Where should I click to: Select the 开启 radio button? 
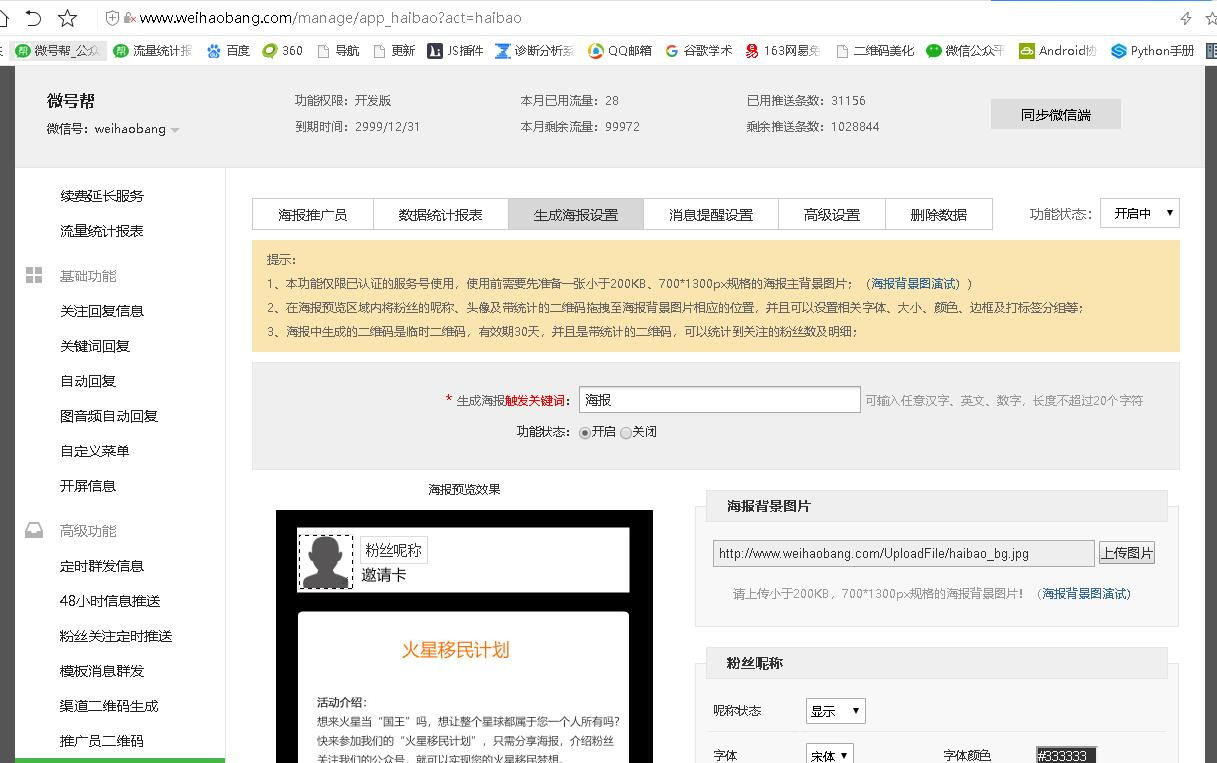click(x=585, y=433)
